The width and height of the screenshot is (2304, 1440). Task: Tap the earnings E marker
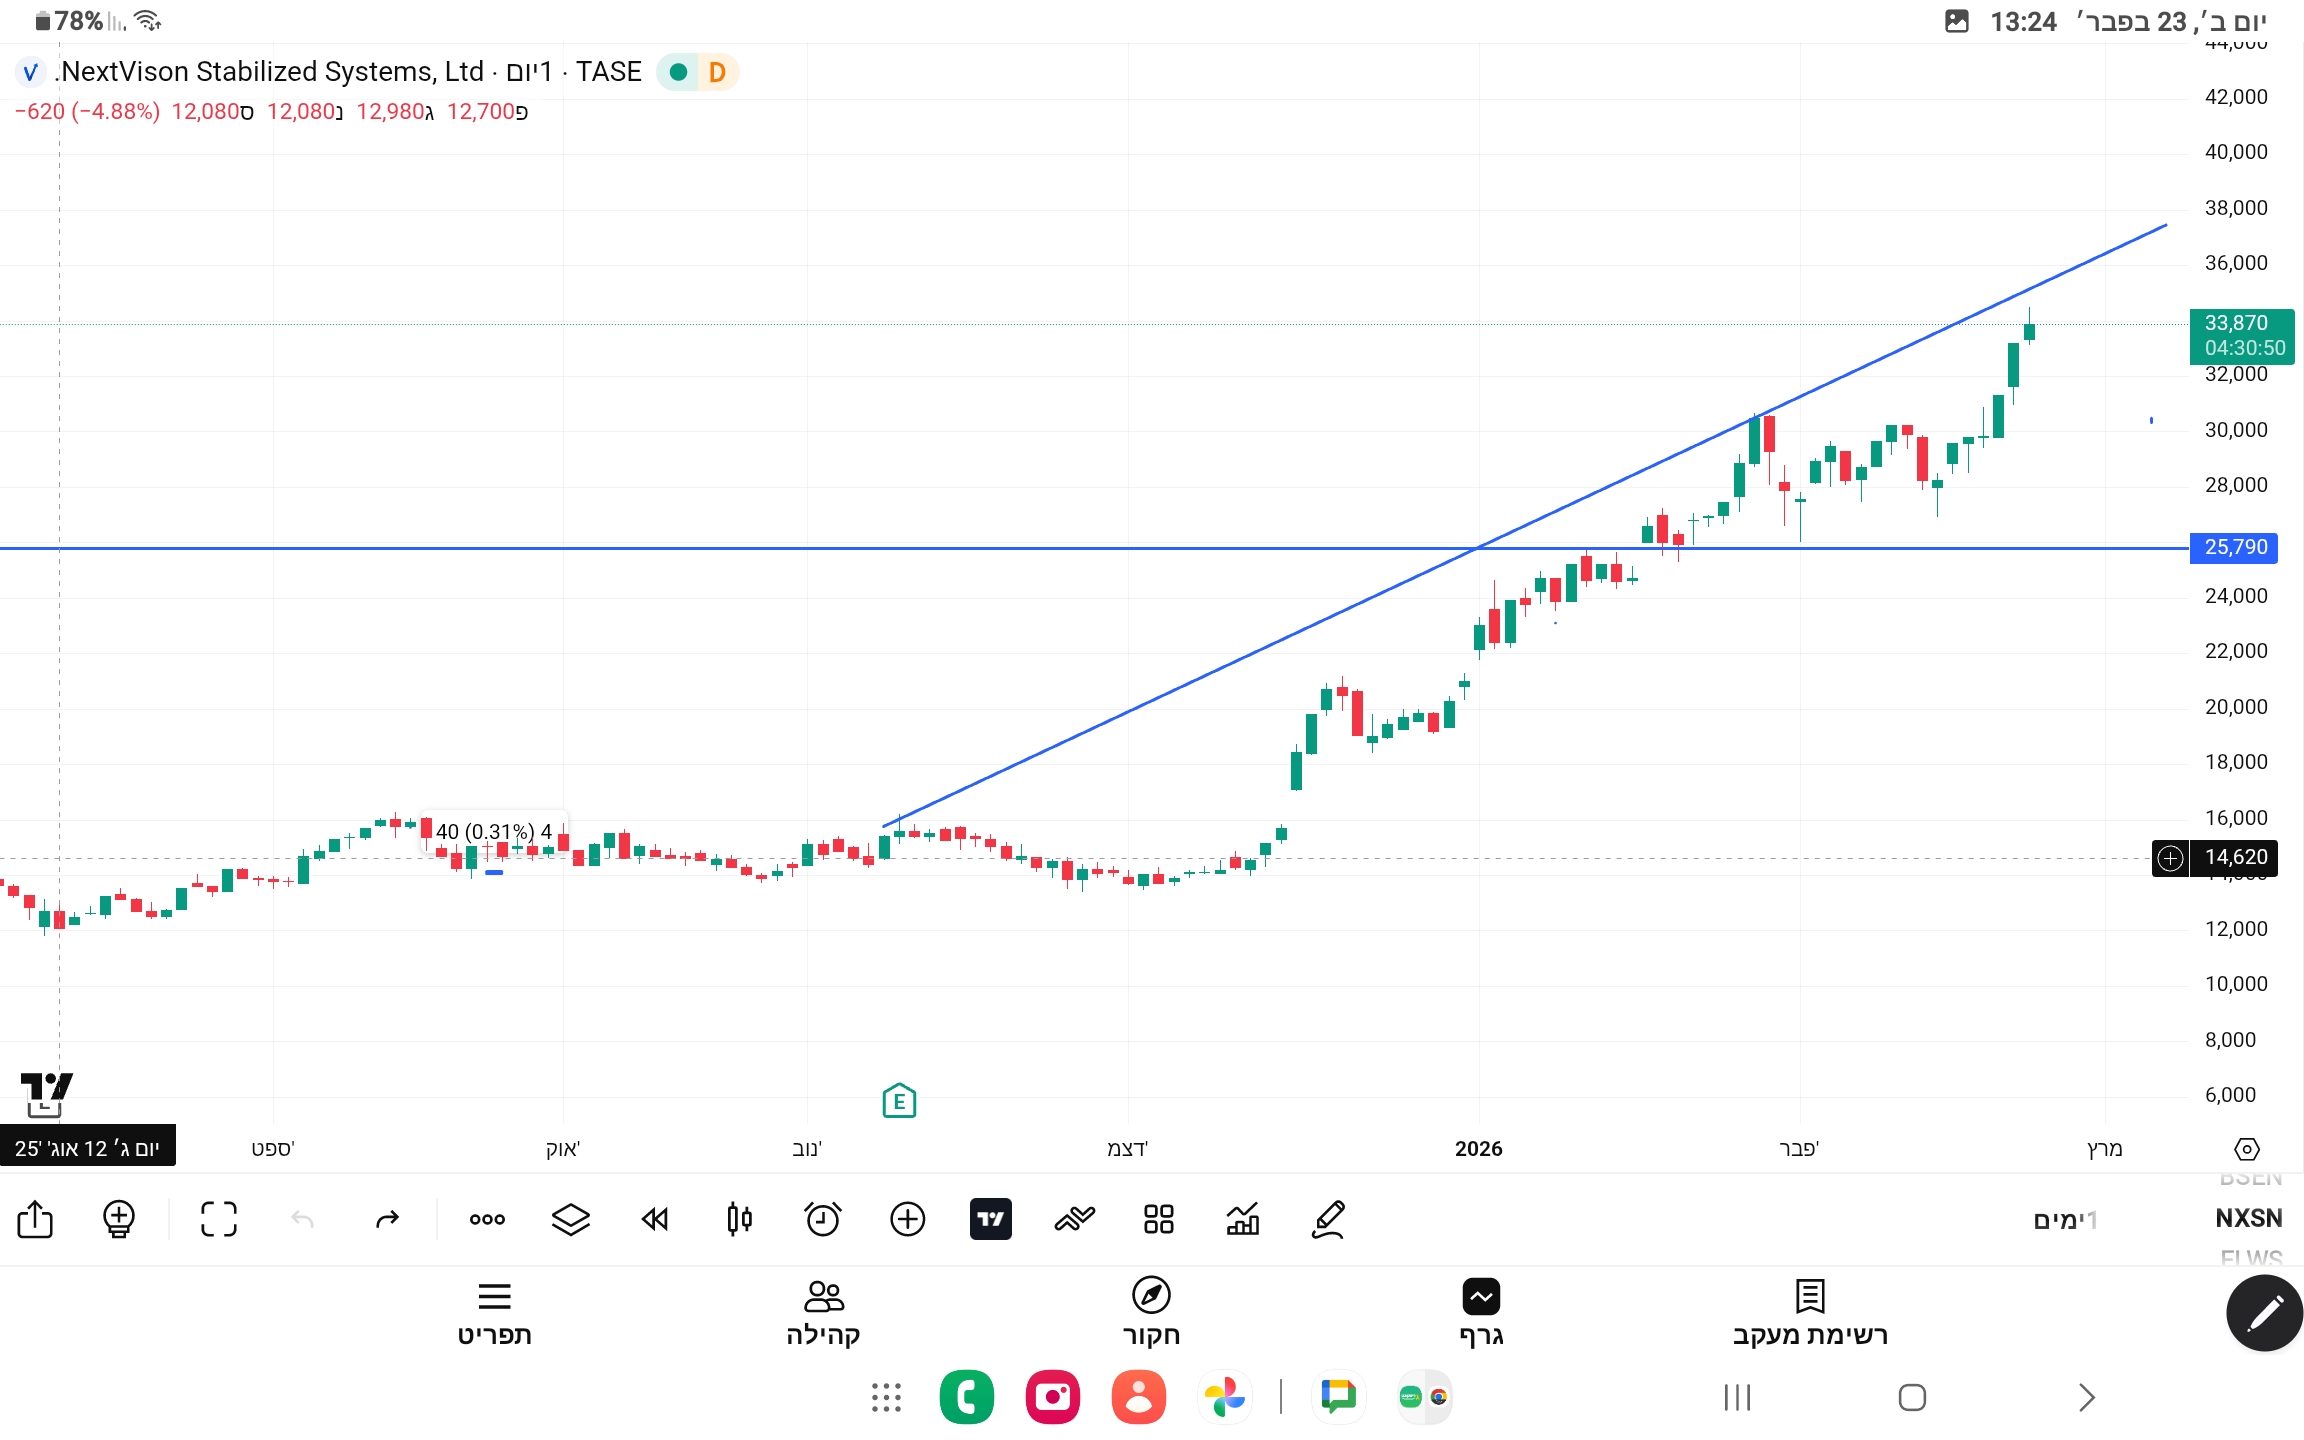coord(899,1101)
